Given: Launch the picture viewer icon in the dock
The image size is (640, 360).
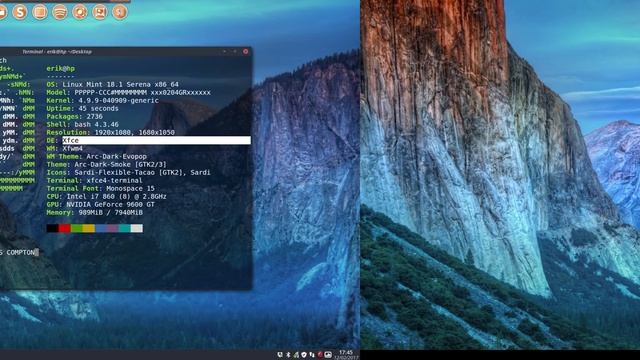Looking at the screenshot, I should pyautogui.click(x=100, y=12).
